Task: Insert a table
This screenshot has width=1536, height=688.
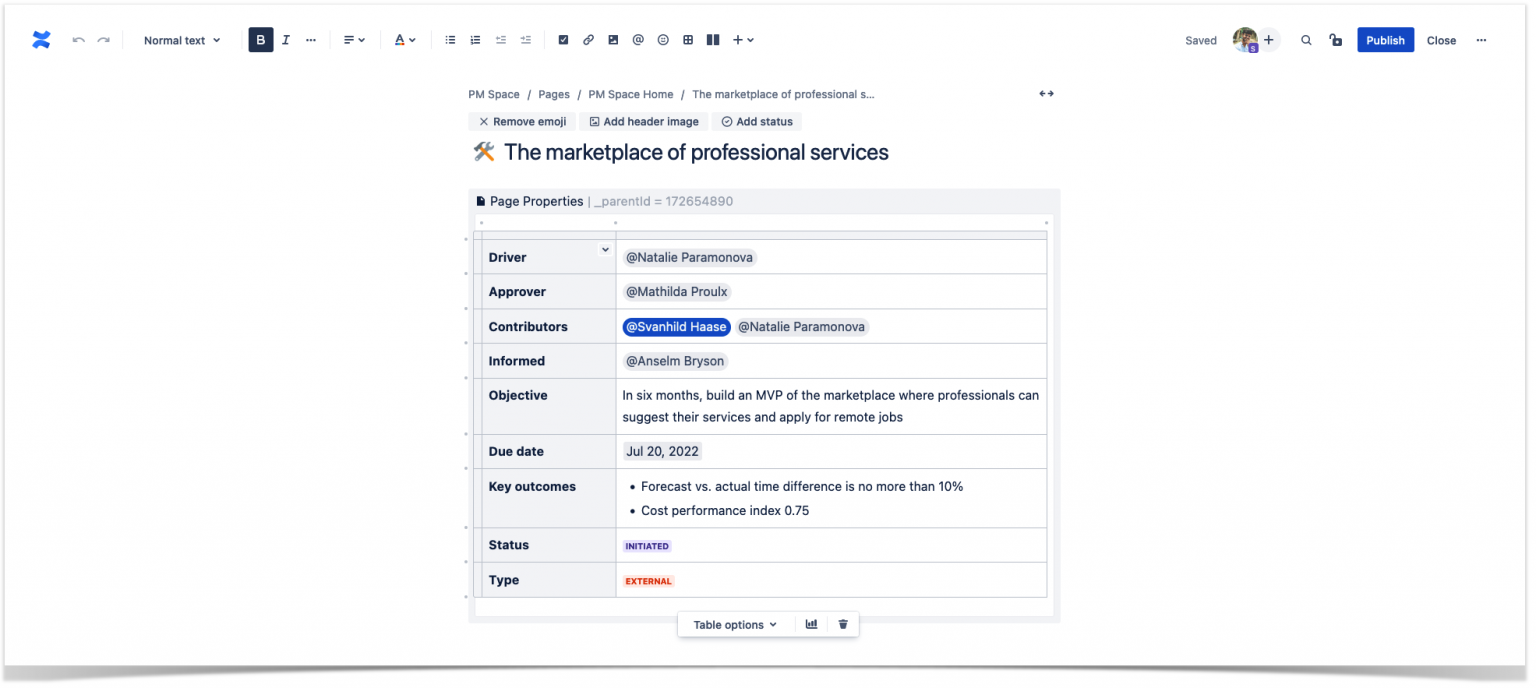Action: click(x=687, y=39)
